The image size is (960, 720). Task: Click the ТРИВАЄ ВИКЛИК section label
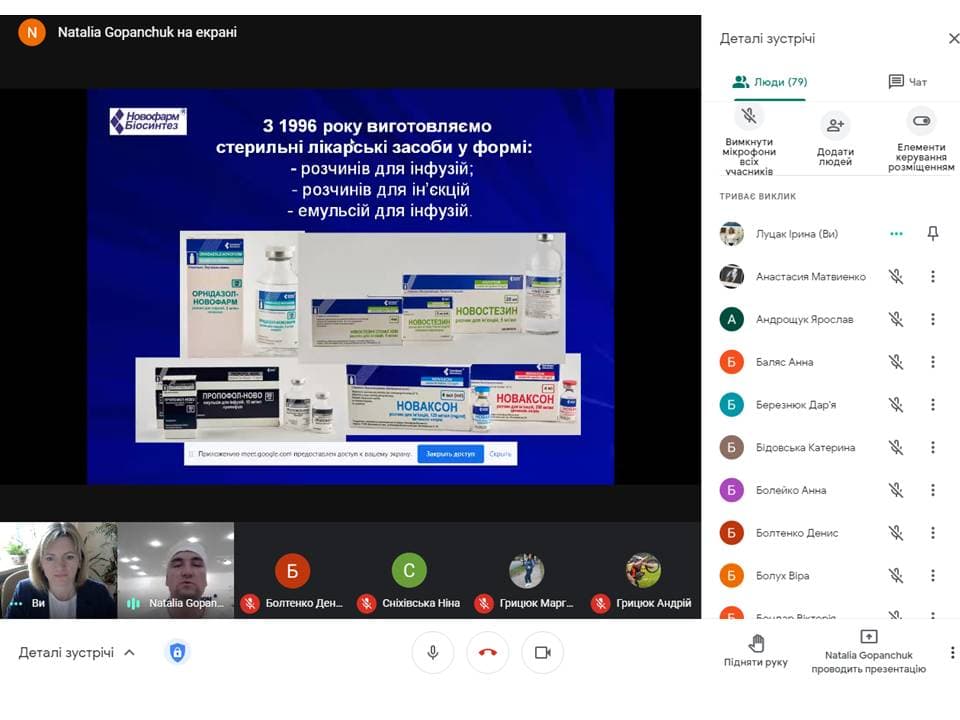pyautogui.click(x=757, y=197)
